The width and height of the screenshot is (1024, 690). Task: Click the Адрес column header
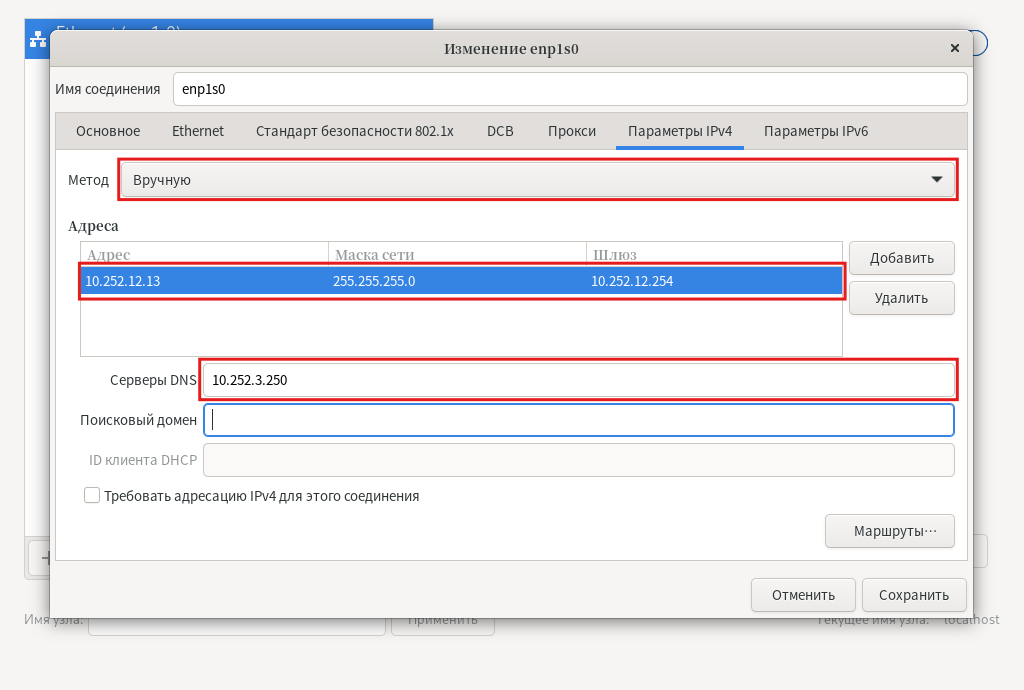point(204,254)
